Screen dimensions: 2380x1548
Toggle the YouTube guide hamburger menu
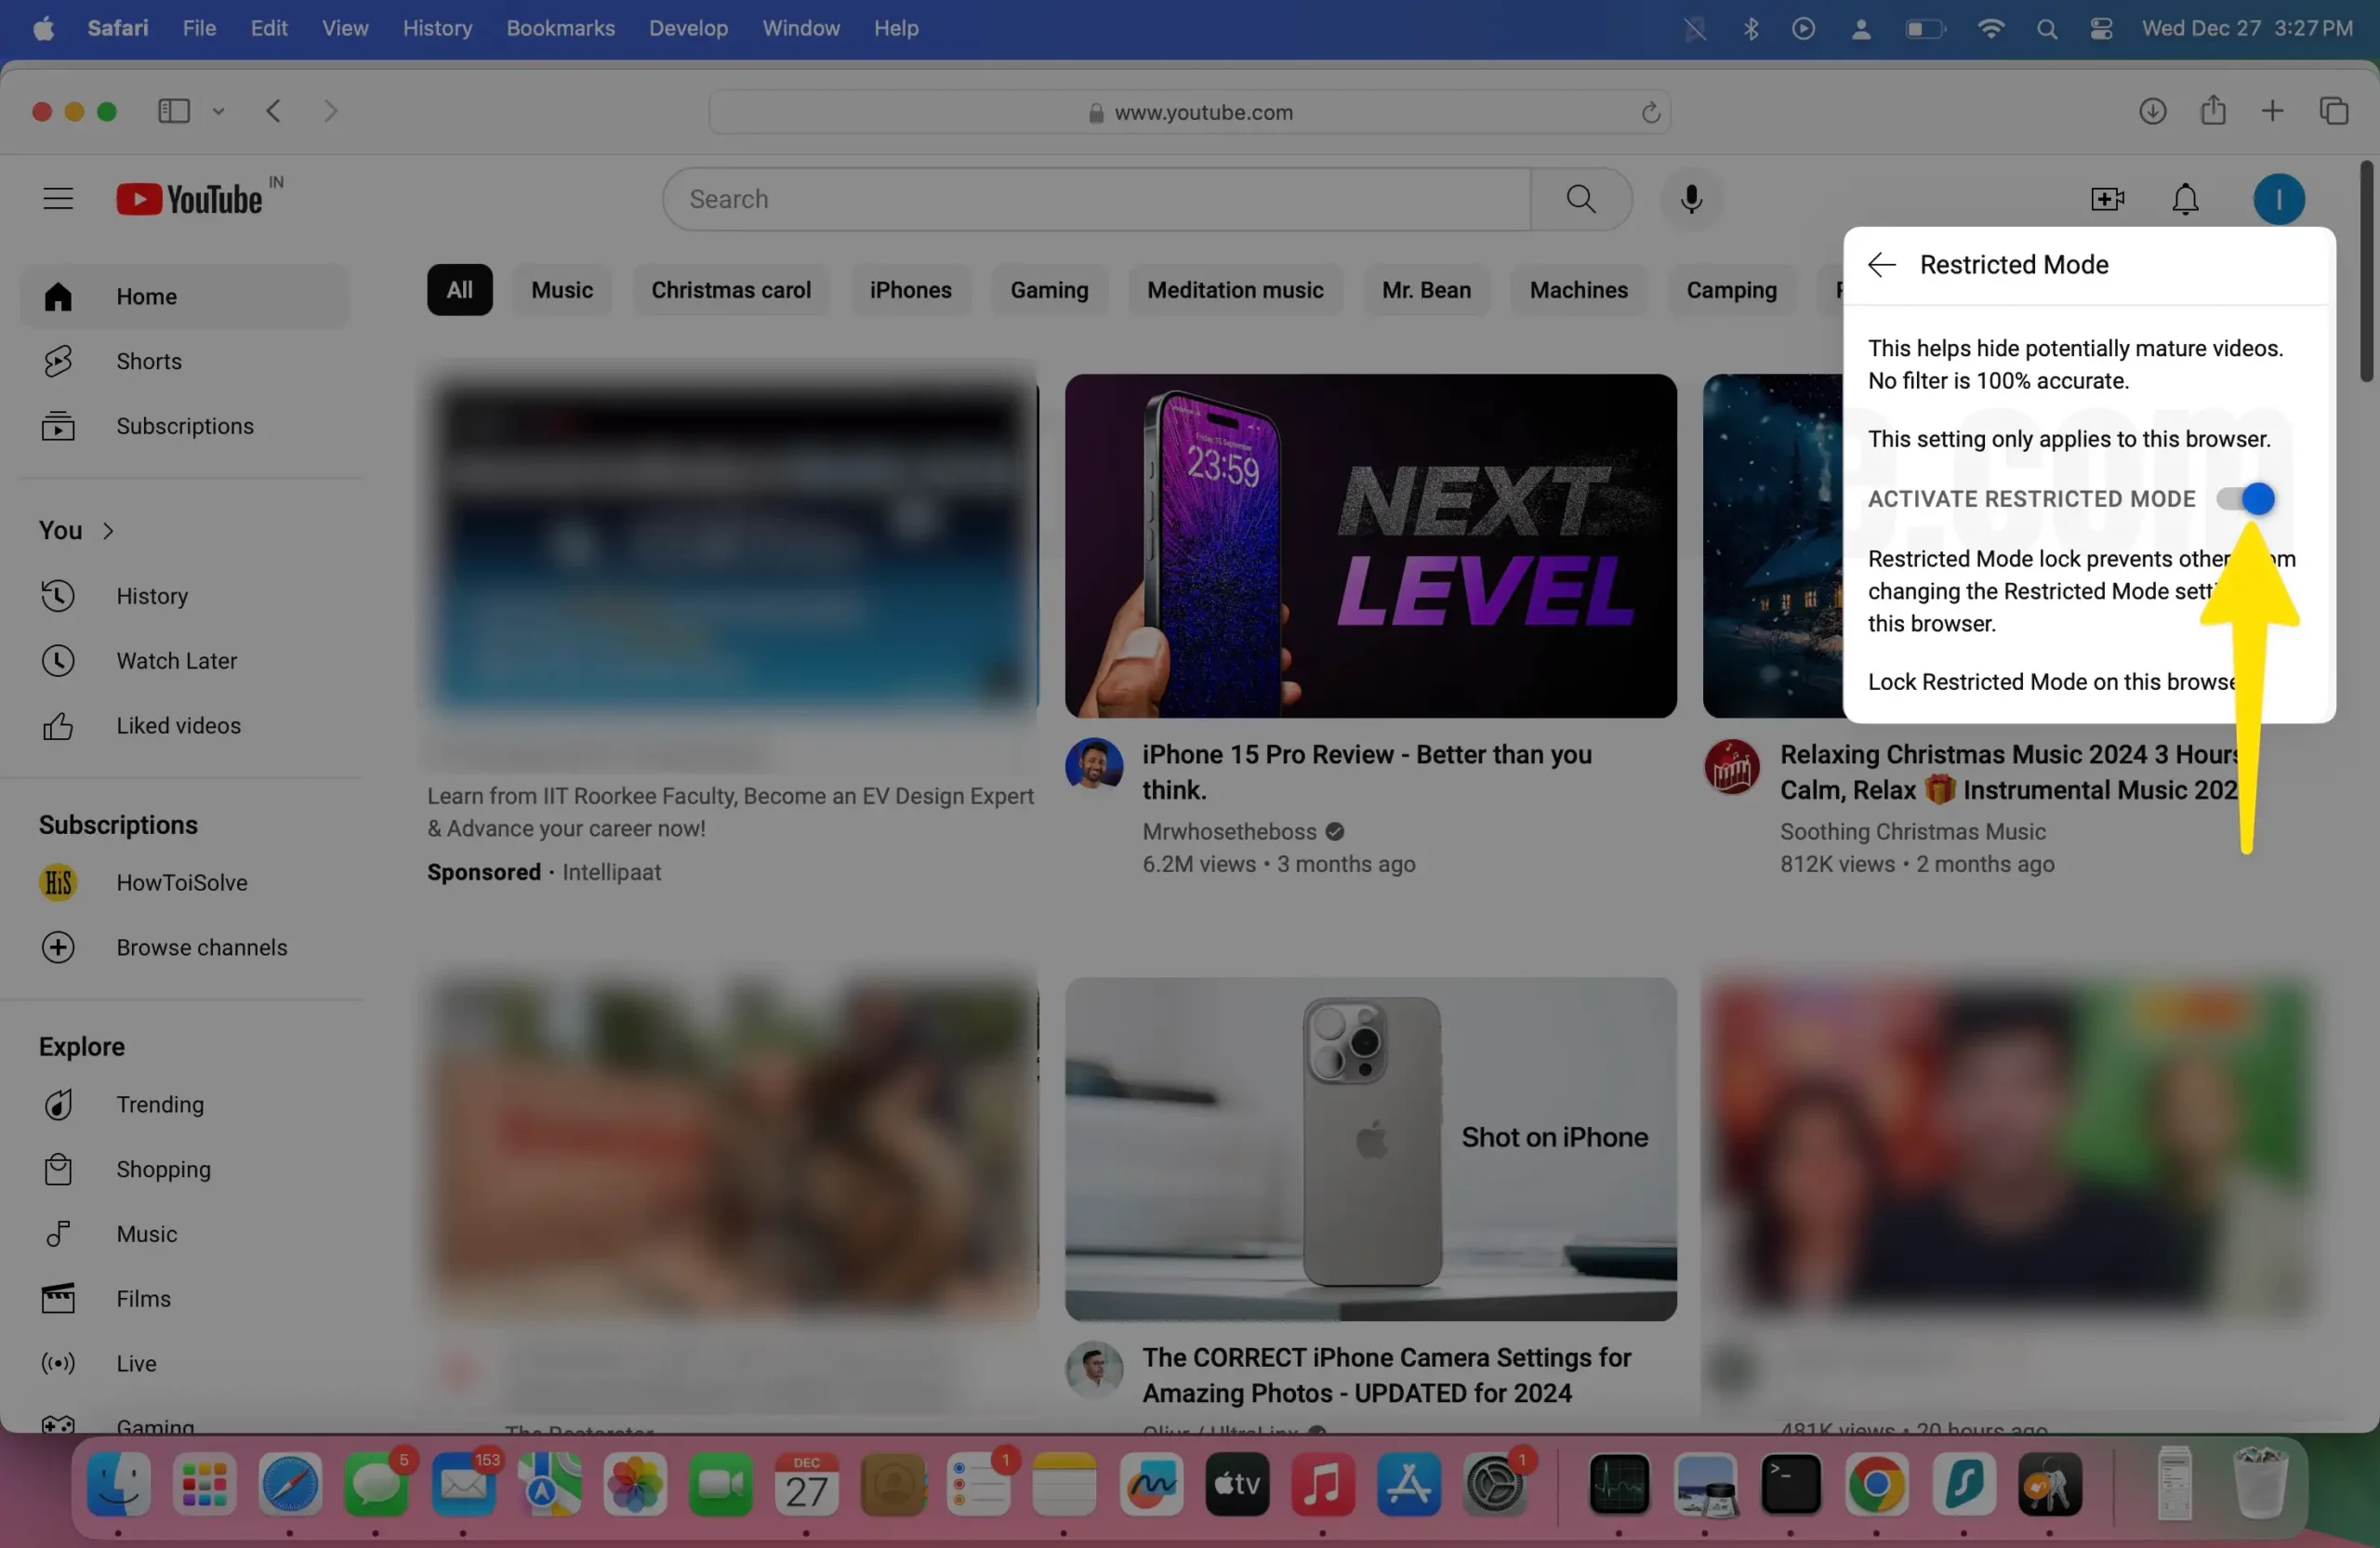57,198
